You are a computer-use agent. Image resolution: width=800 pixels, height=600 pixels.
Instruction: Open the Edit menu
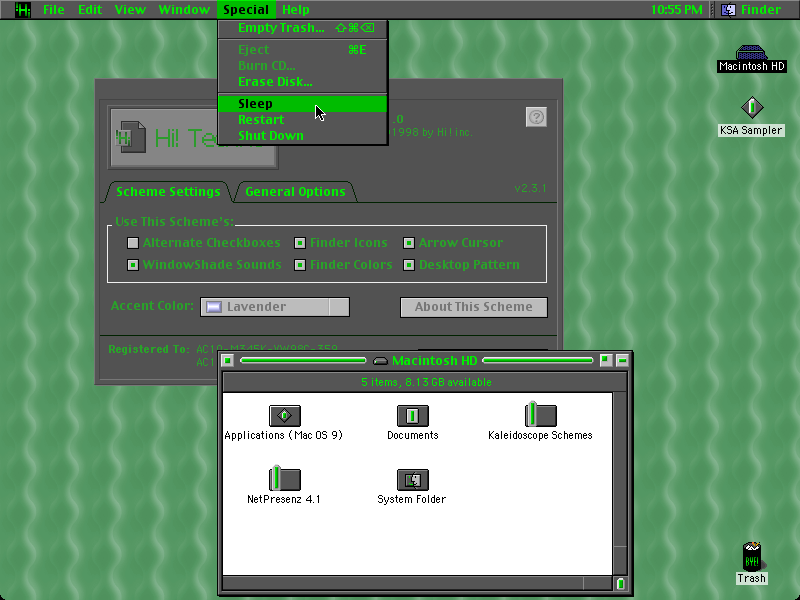[x=90, y=9]
